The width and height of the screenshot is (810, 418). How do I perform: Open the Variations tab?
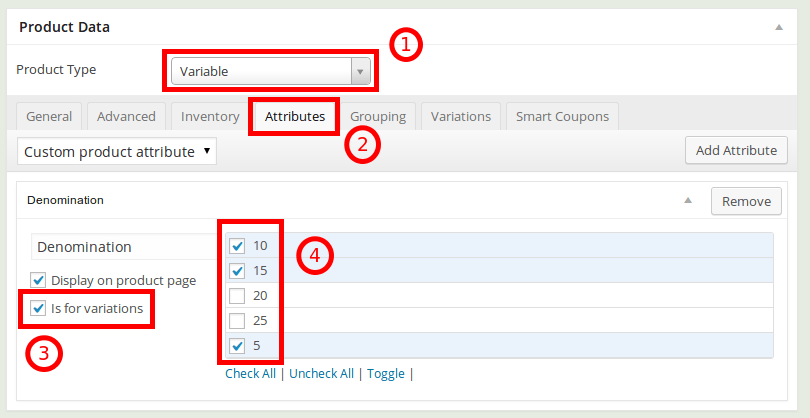461,116
